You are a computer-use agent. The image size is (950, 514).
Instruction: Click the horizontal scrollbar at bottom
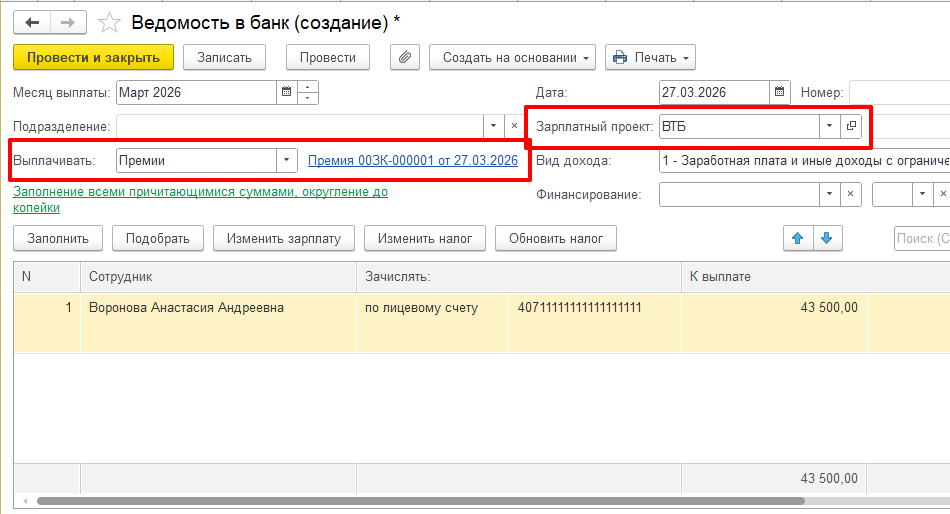pos(420,500)
